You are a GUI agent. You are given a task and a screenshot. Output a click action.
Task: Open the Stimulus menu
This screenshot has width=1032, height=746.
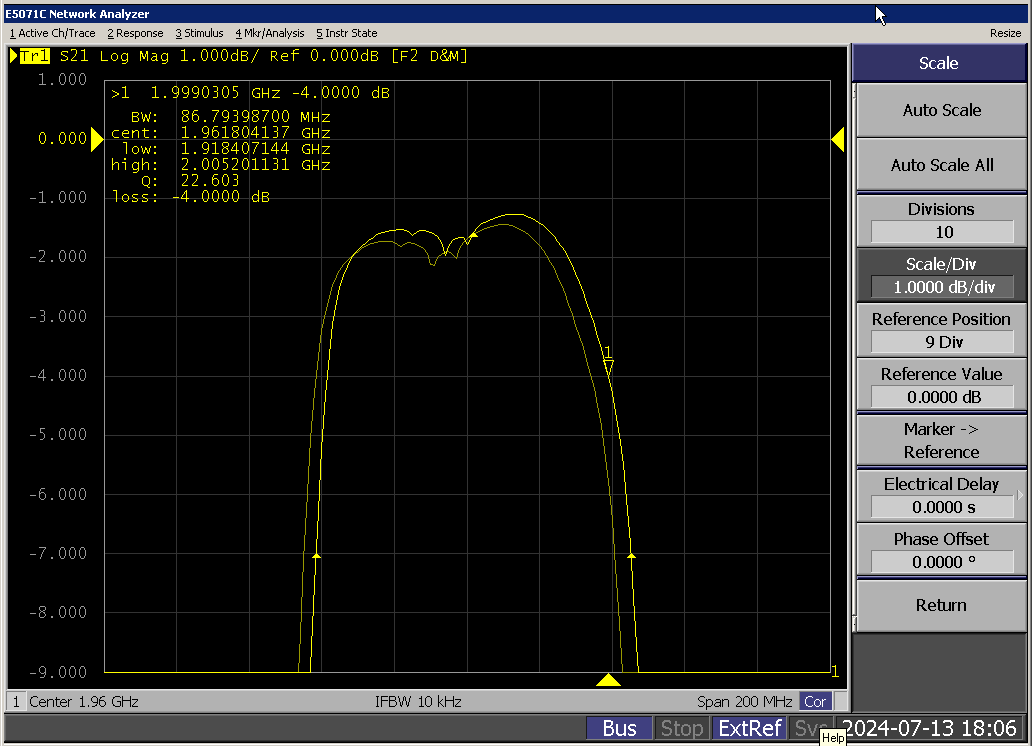click(x=199, y=33)
